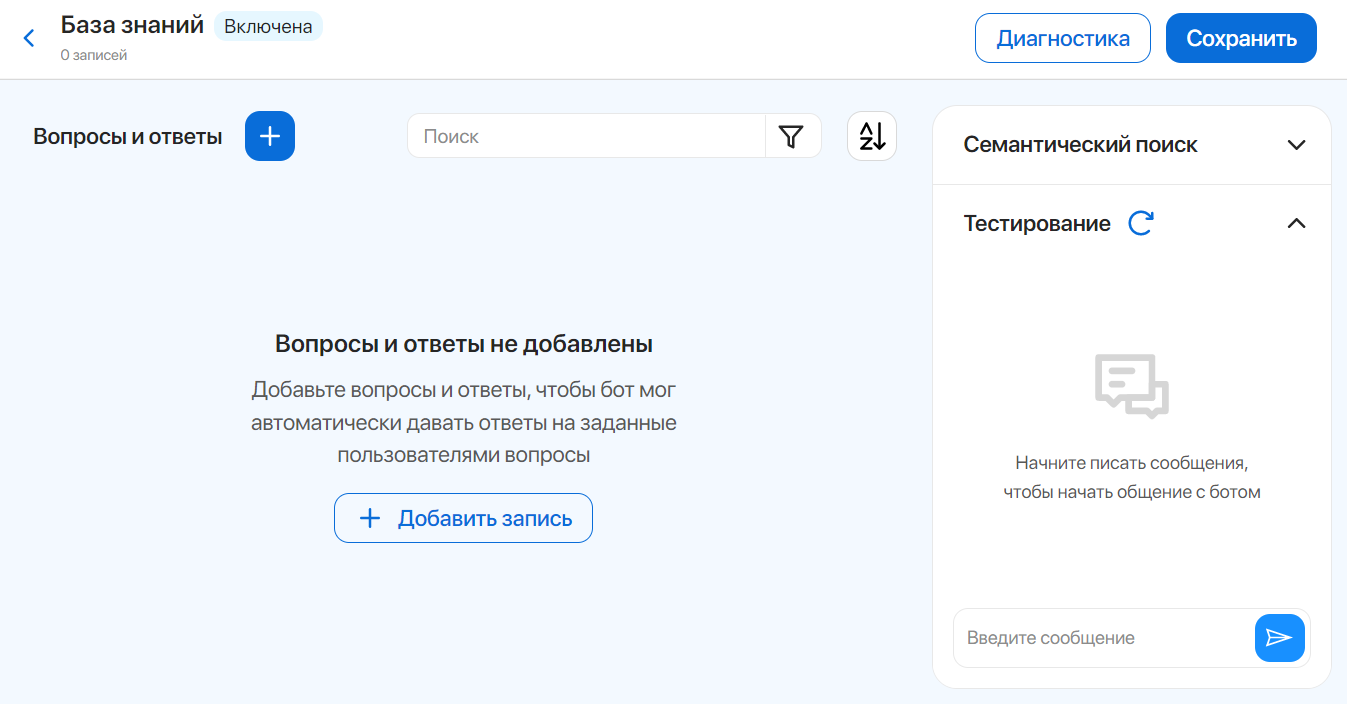Collapse Тестирование using the up chevron
This screenshot has width=1347, height=704.
(1296, 223)
